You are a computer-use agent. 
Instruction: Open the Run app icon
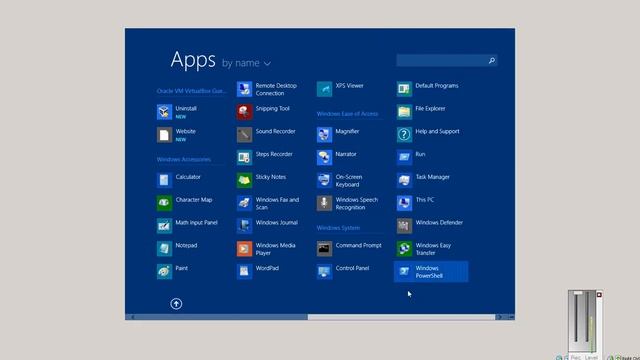(404, 158)
